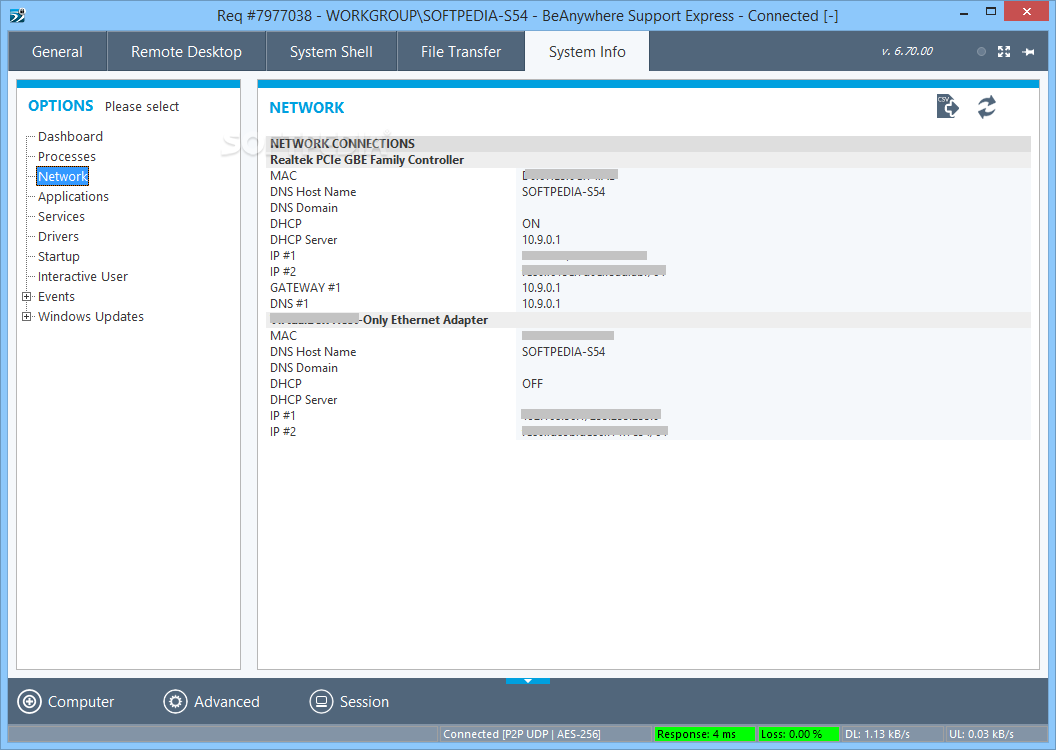Click the gray status dot indicator

pyautogui.click(x=981, y=52)
